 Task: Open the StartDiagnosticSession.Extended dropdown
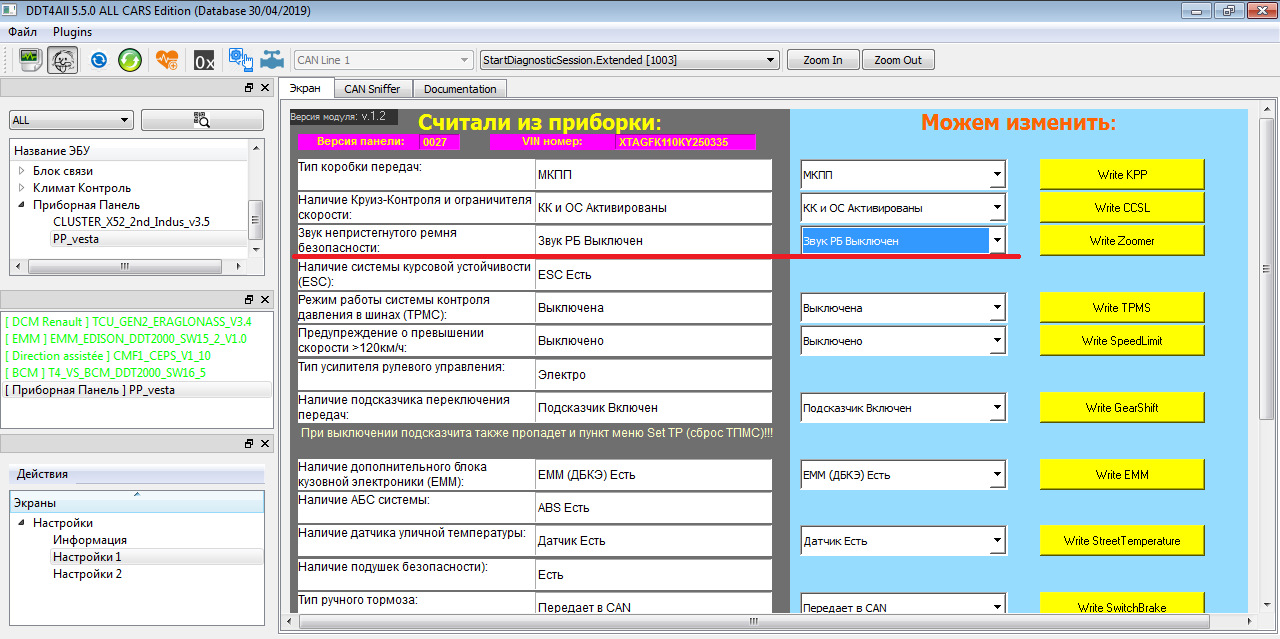[629, 60]
